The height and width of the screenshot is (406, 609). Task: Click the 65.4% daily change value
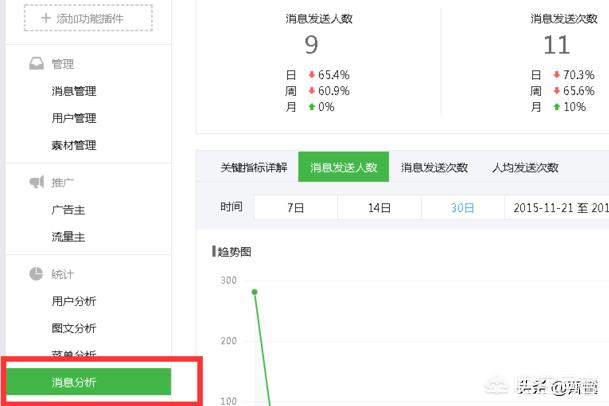tap(334, 75)
